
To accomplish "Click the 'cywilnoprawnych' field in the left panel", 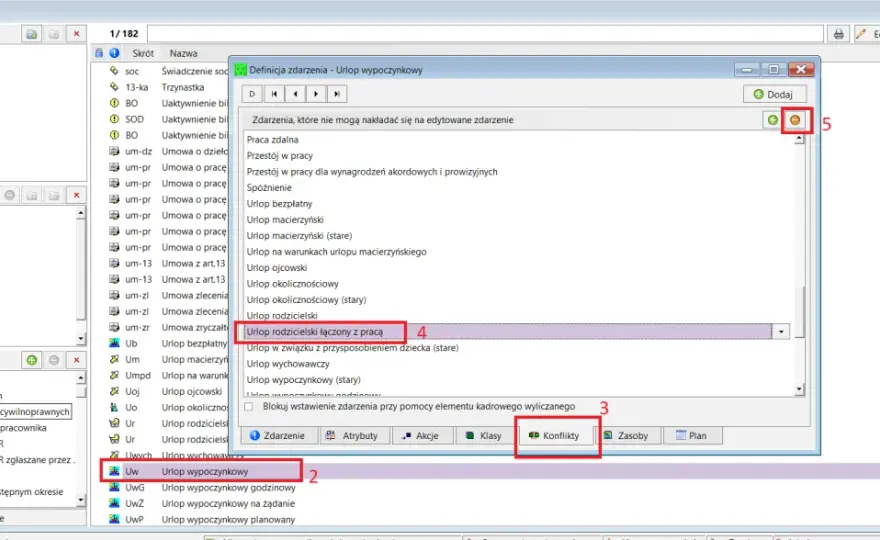I will (x=35, y=411).
